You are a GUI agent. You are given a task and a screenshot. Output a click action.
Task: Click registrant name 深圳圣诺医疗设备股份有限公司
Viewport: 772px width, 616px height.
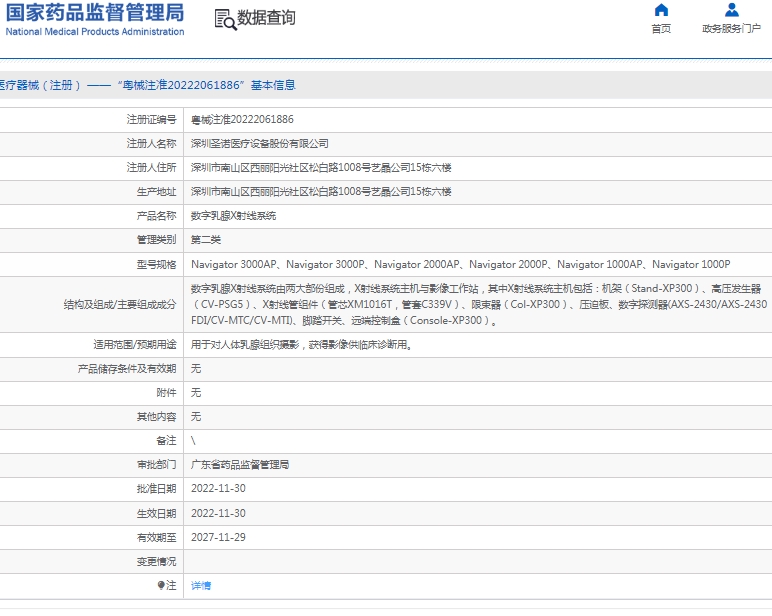[259, 144]
